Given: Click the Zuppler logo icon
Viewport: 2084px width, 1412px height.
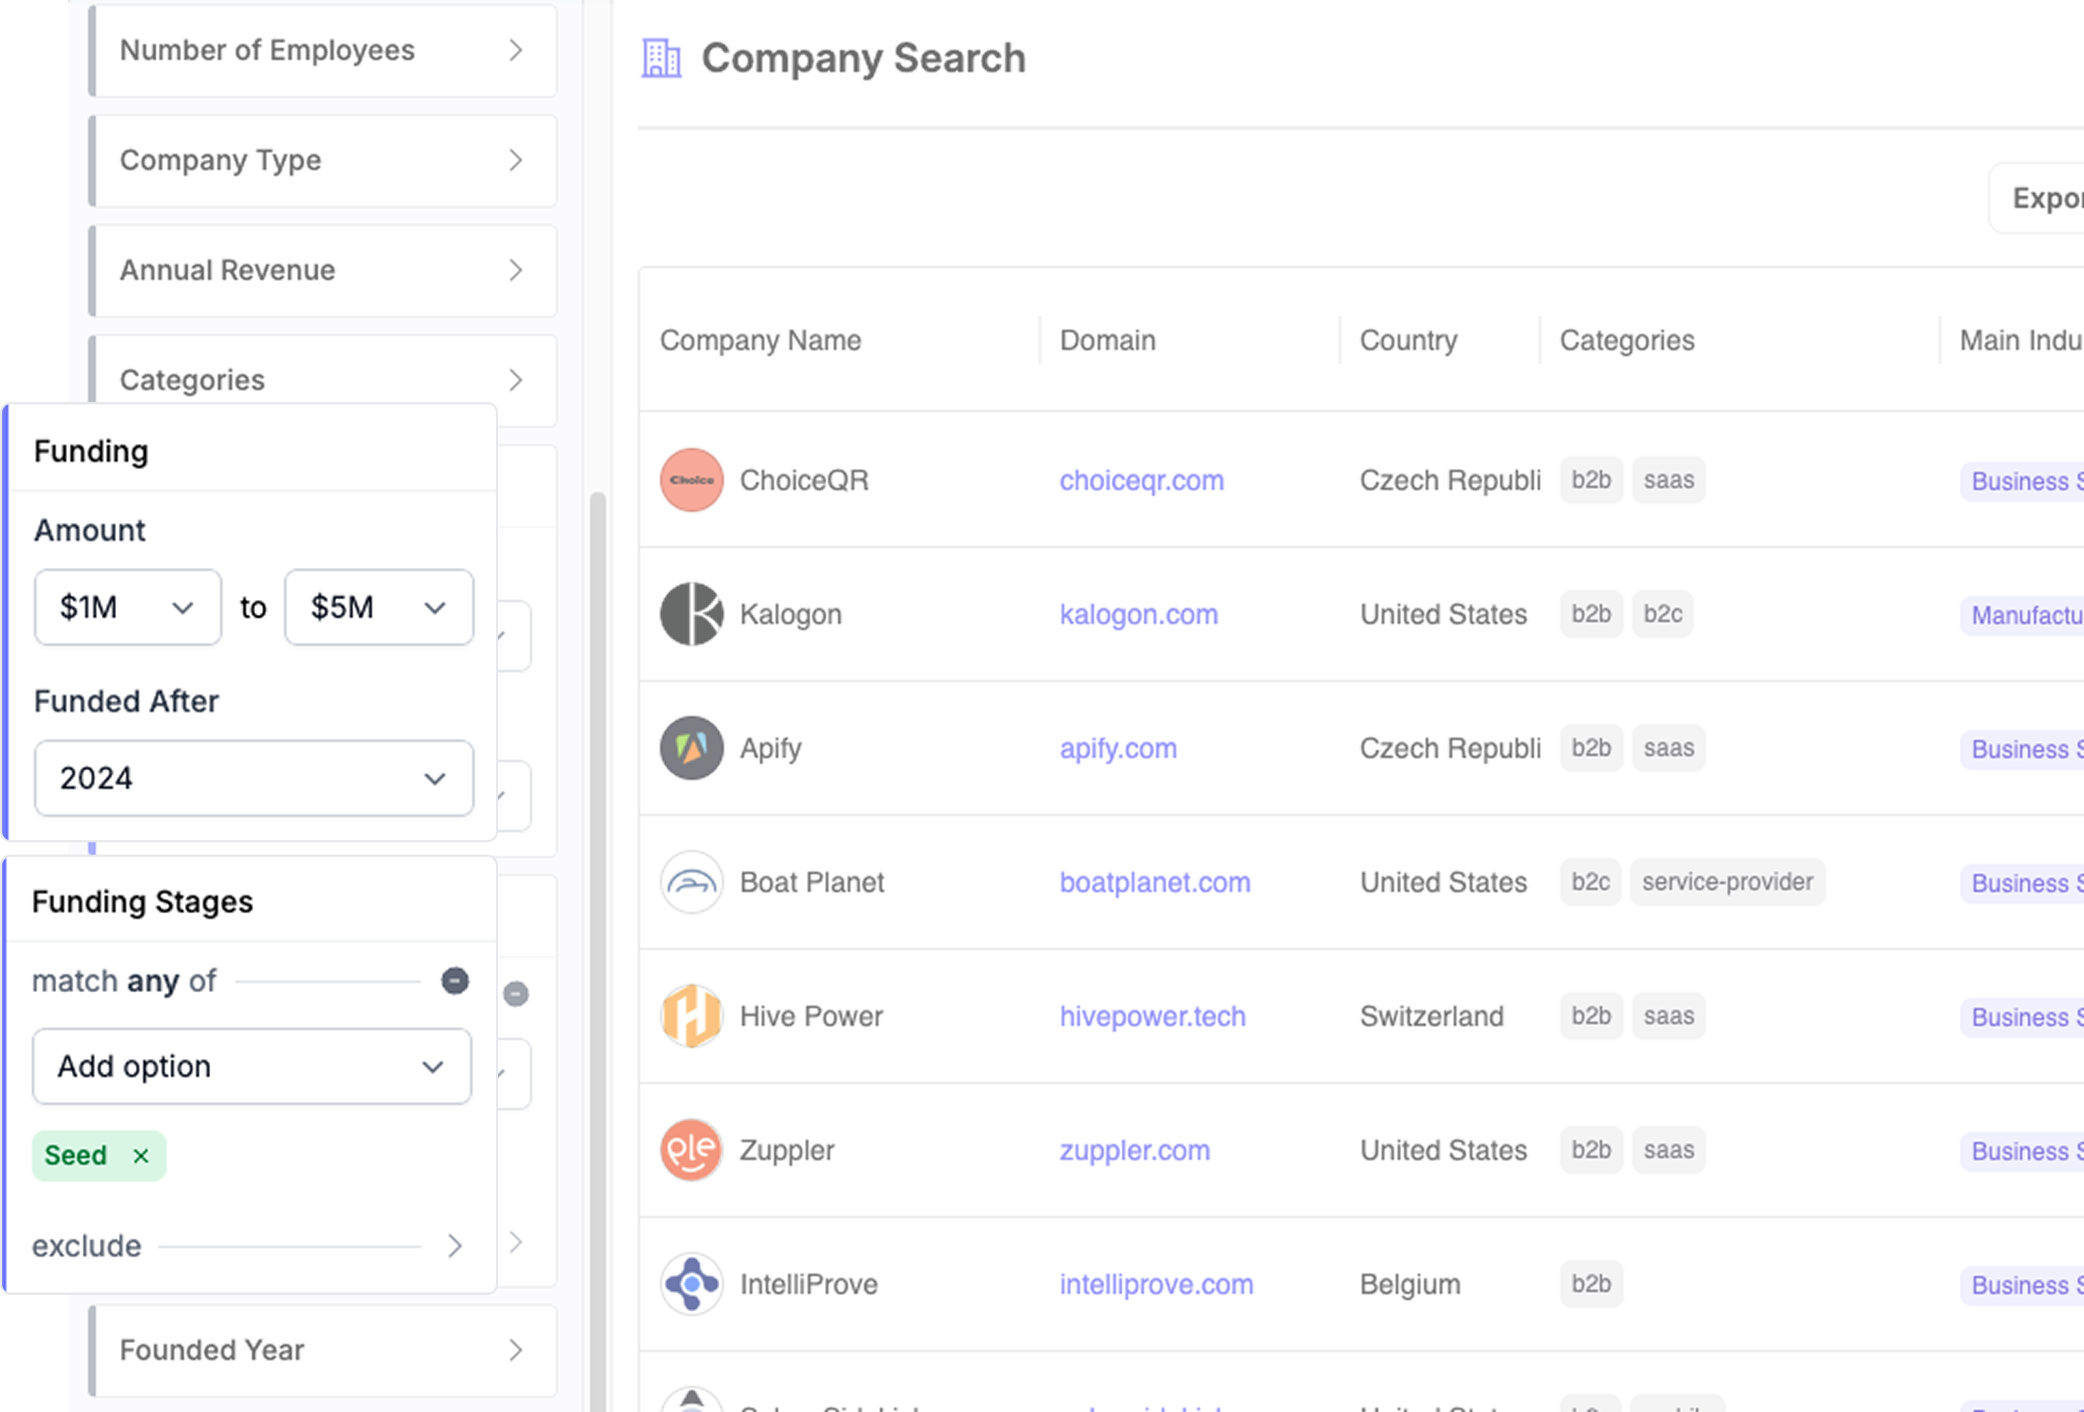Looking at the screenshot, I should point(691,1150).
